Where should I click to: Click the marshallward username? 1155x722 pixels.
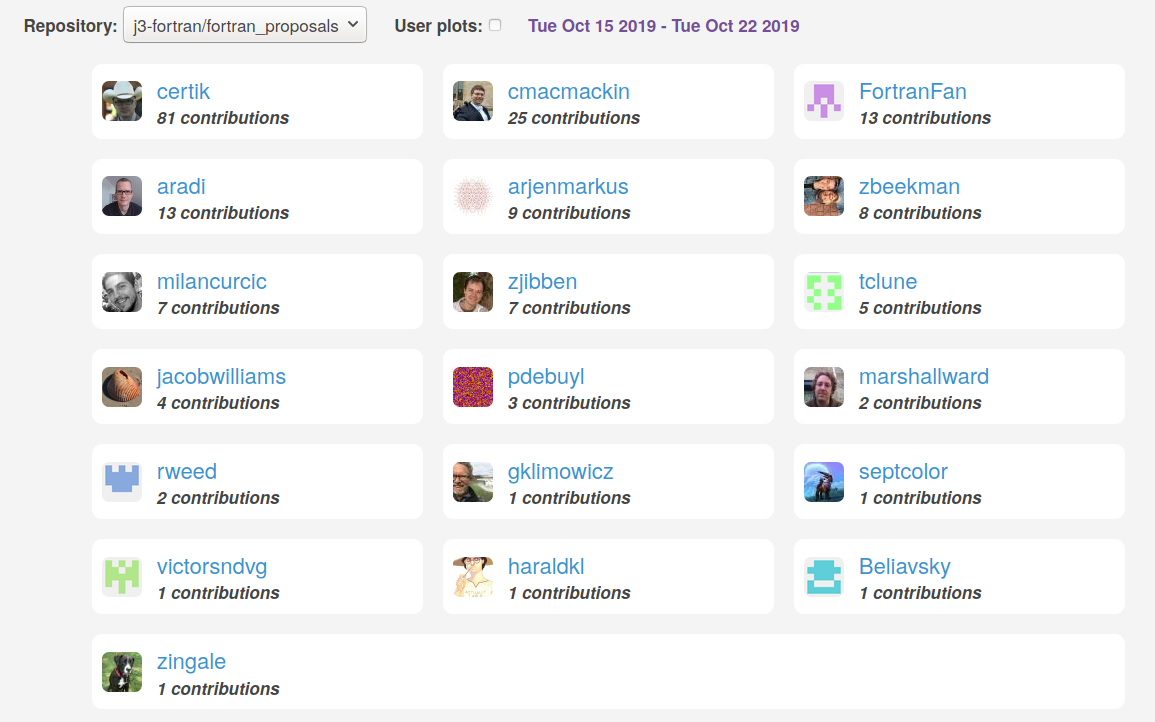924,376
